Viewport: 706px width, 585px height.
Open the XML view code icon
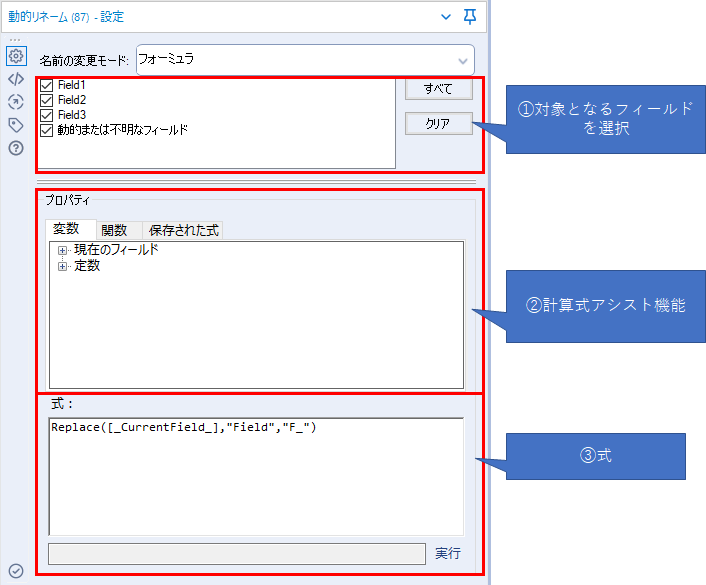click(x=15, y=79)
